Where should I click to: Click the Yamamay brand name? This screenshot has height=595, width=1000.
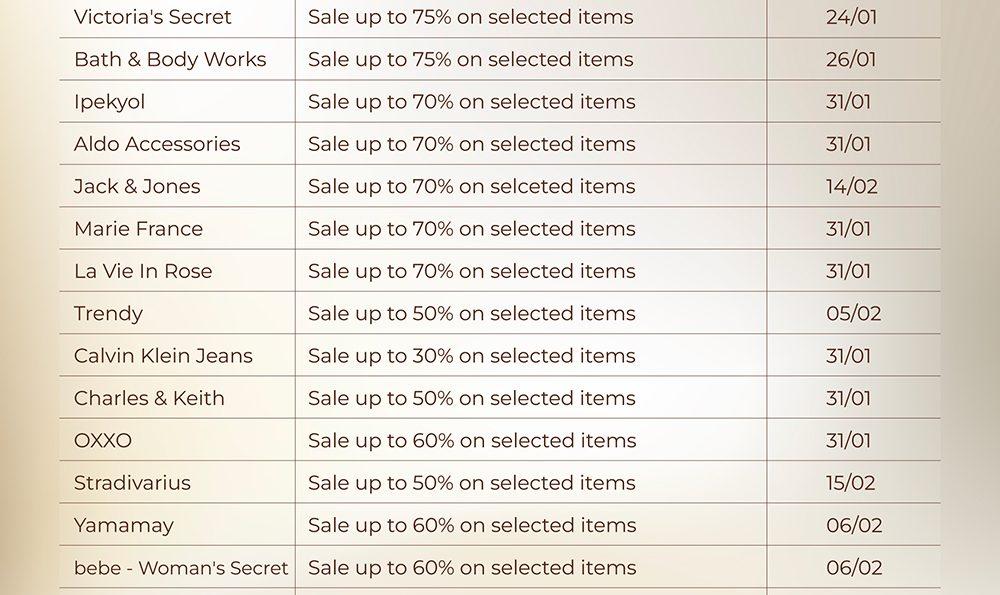[123, 525]
